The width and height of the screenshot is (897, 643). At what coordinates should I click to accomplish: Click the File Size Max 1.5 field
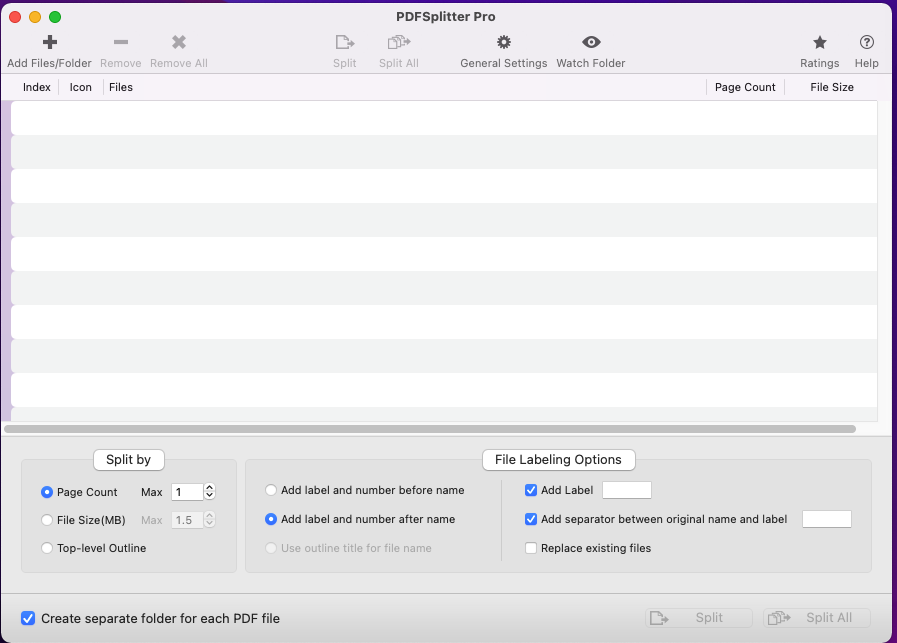(x=187, y=520)
